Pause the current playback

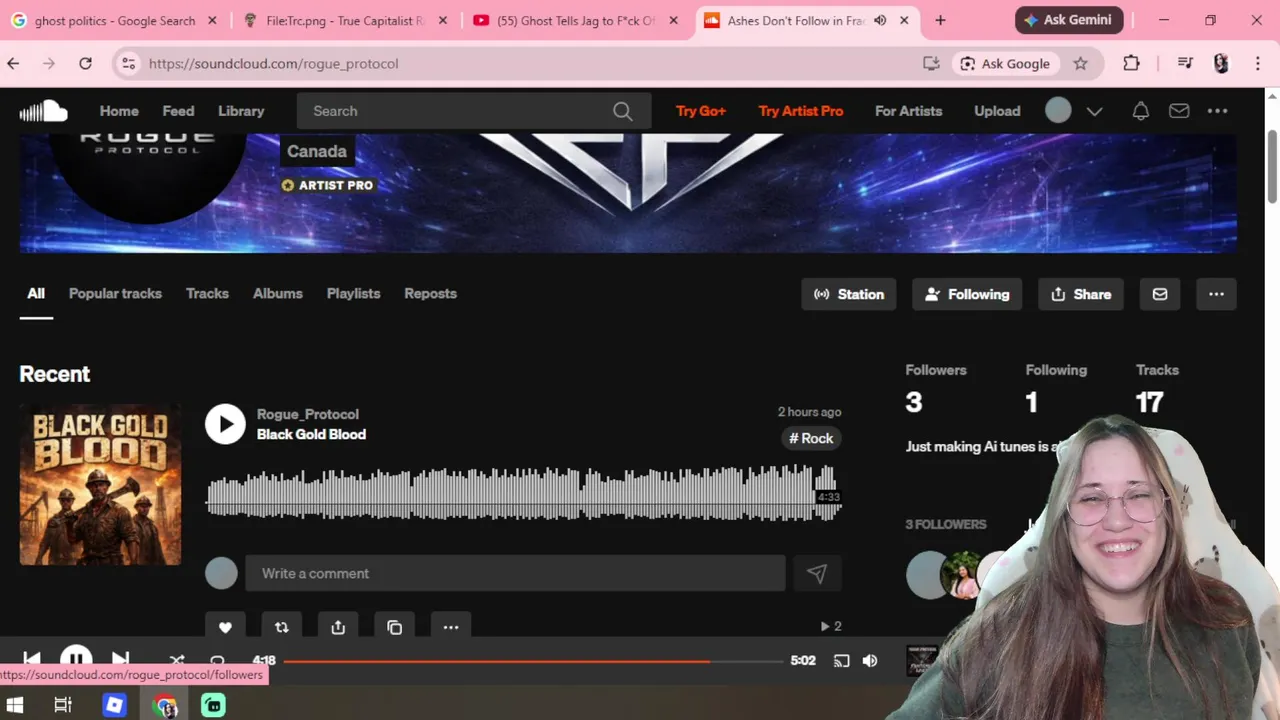tap(76, 659)
